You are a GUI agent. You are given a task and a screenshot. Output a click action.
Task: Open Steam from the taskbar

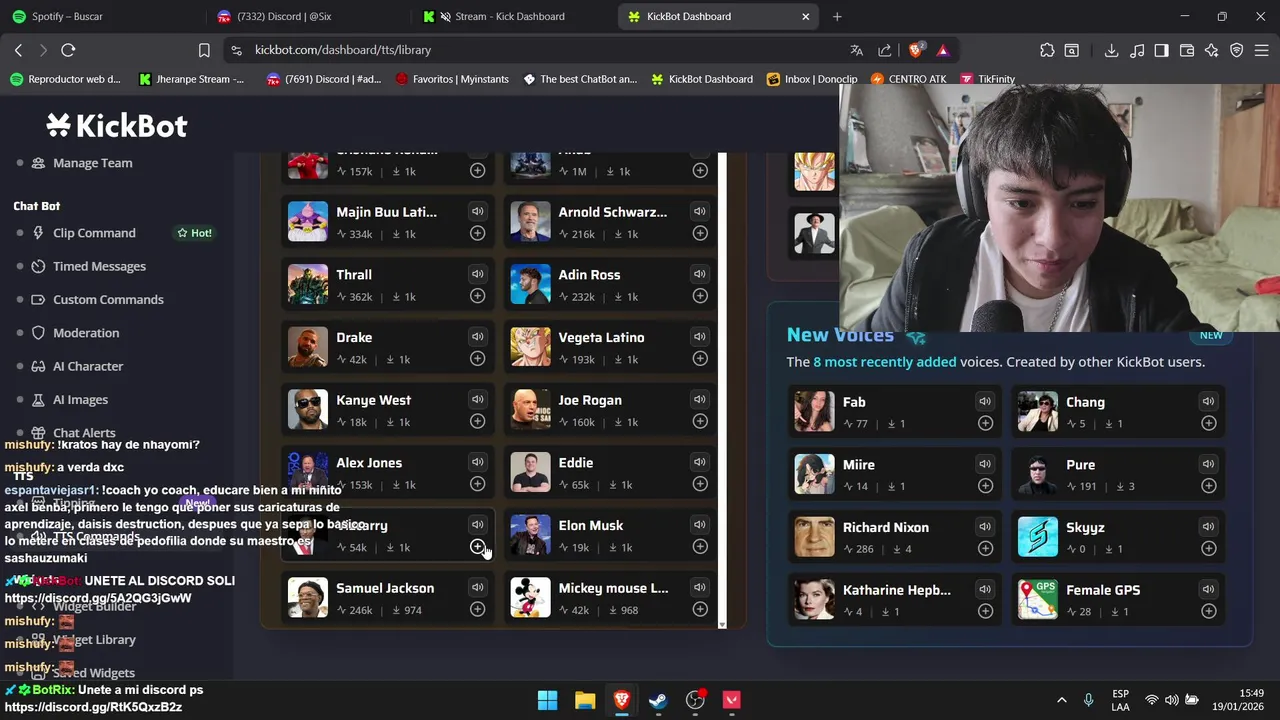pos(658,700)
